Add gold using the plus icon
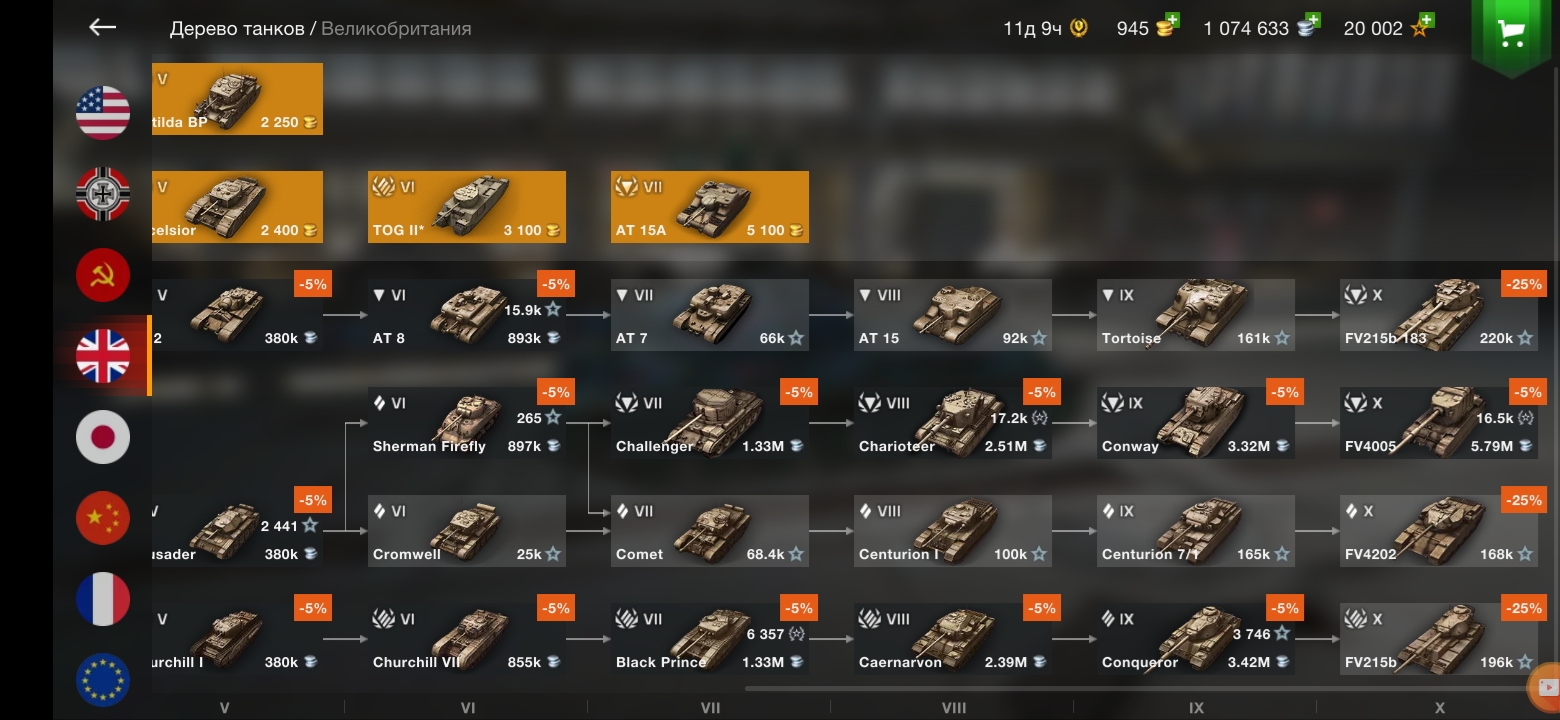This screenshot has width=1560, height=720. pos(1172,19)
